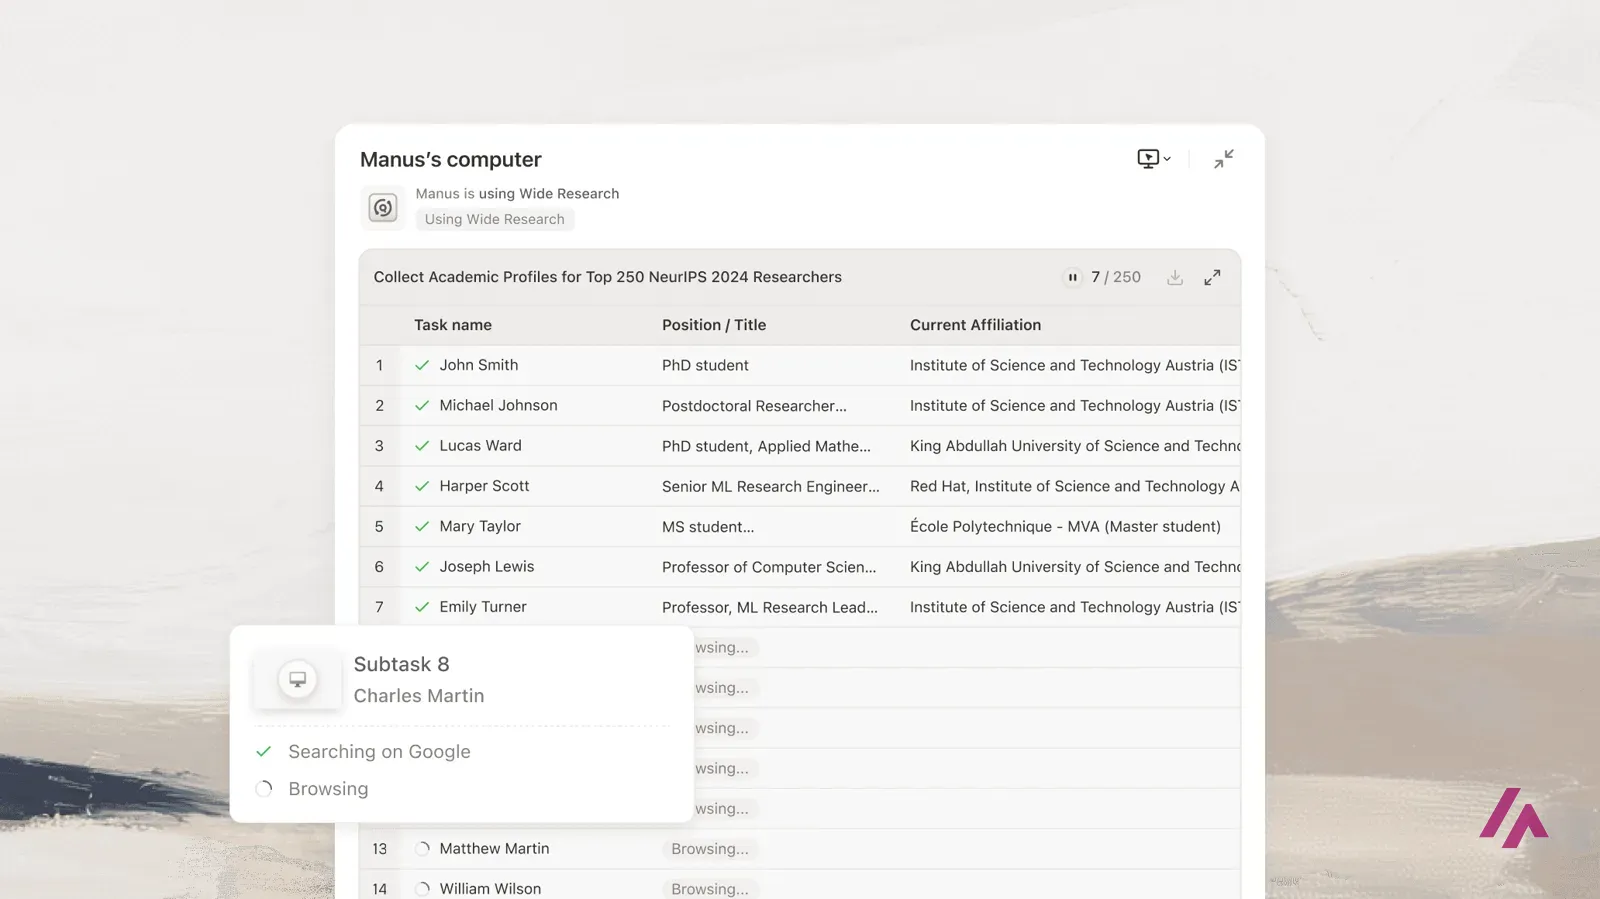Click the Wide Research tool icon
1600x899 pixels.
pos(383,207)
